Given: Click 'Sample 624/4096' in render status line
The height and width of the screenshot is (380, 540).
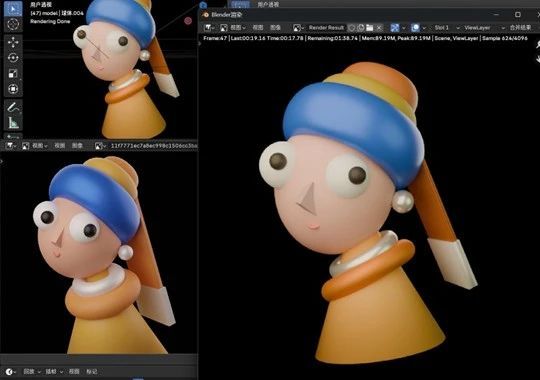Looking at the screenshot, I should click(x=505, y=38).
